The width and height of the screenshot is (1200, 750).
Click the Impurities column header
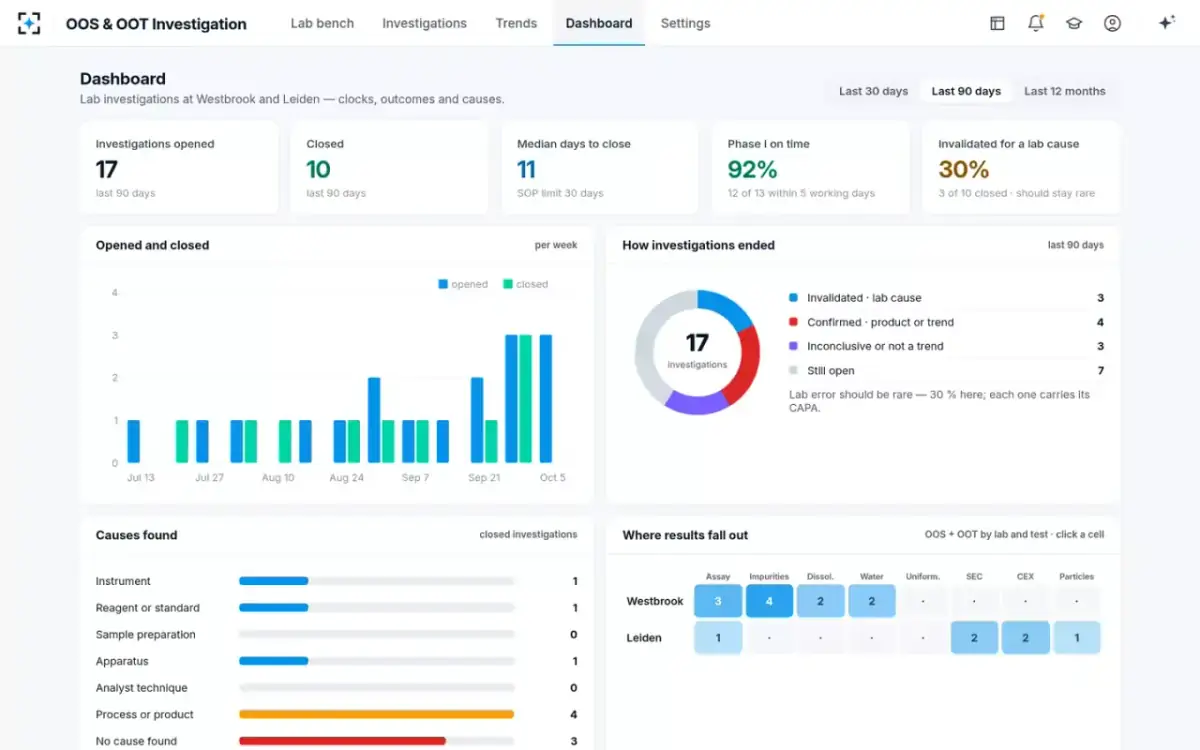(x=769, y=577)
